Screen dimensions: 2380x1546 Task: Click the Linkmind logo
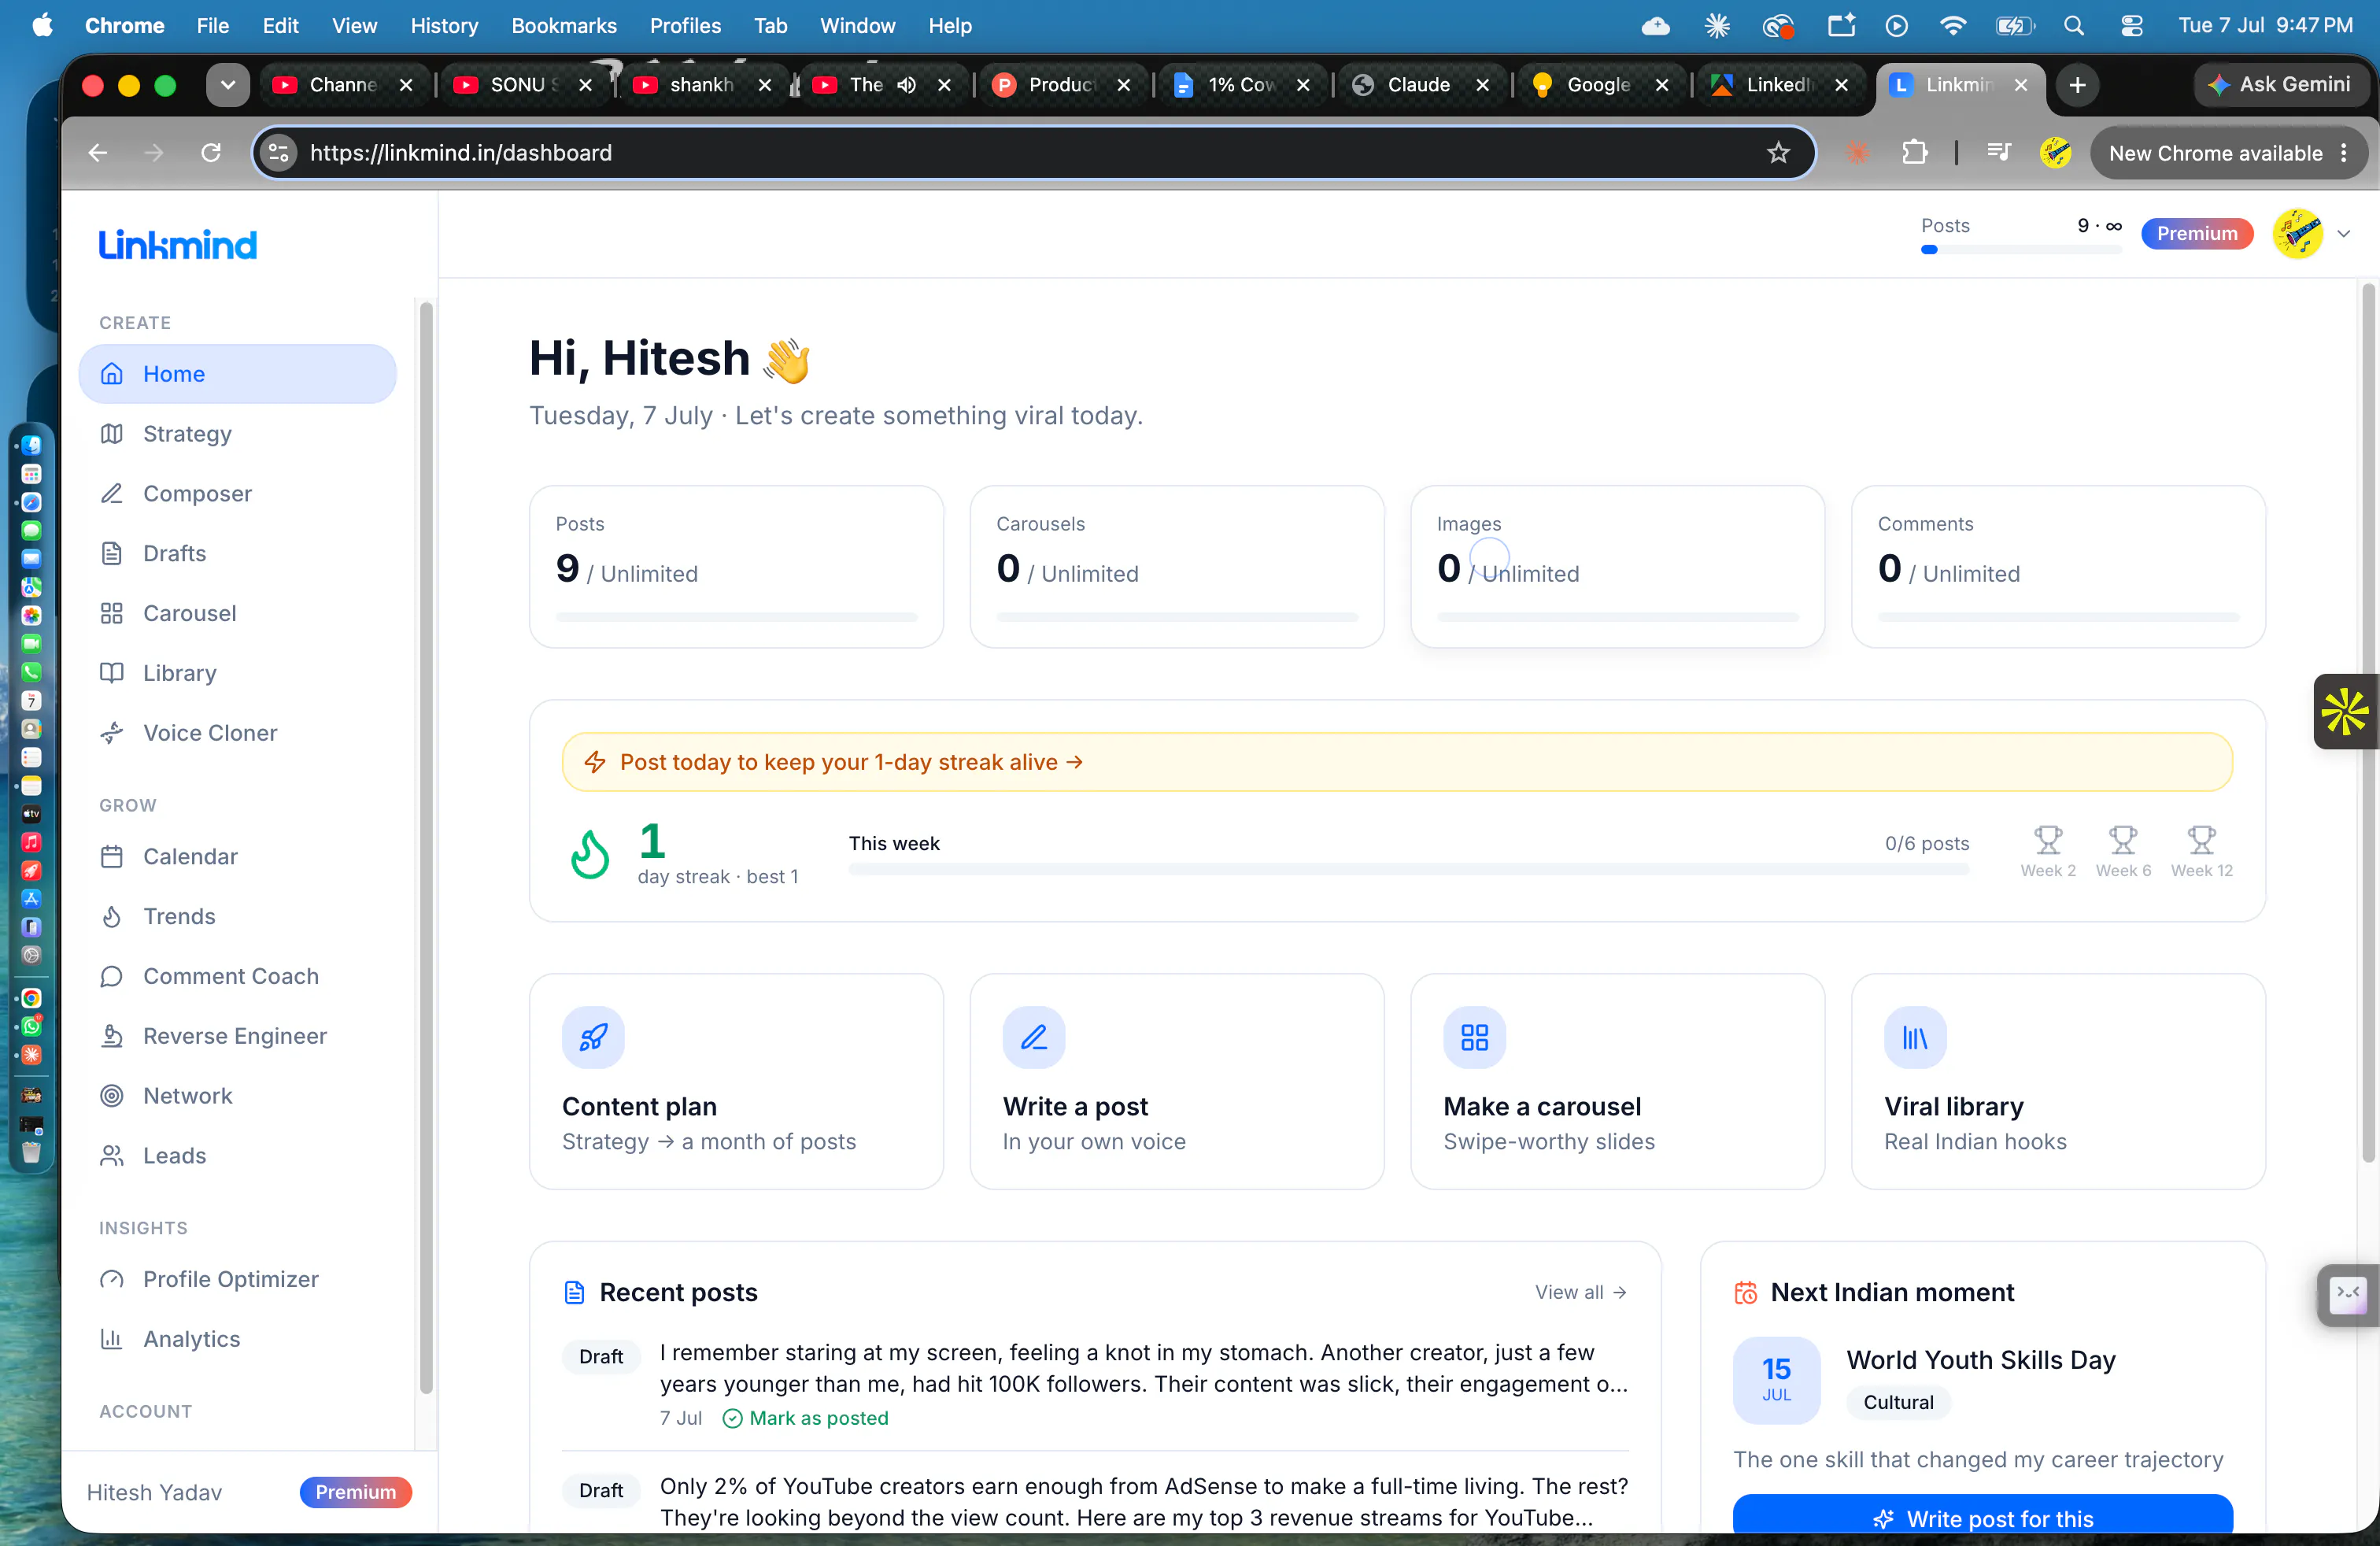point(177,245)
